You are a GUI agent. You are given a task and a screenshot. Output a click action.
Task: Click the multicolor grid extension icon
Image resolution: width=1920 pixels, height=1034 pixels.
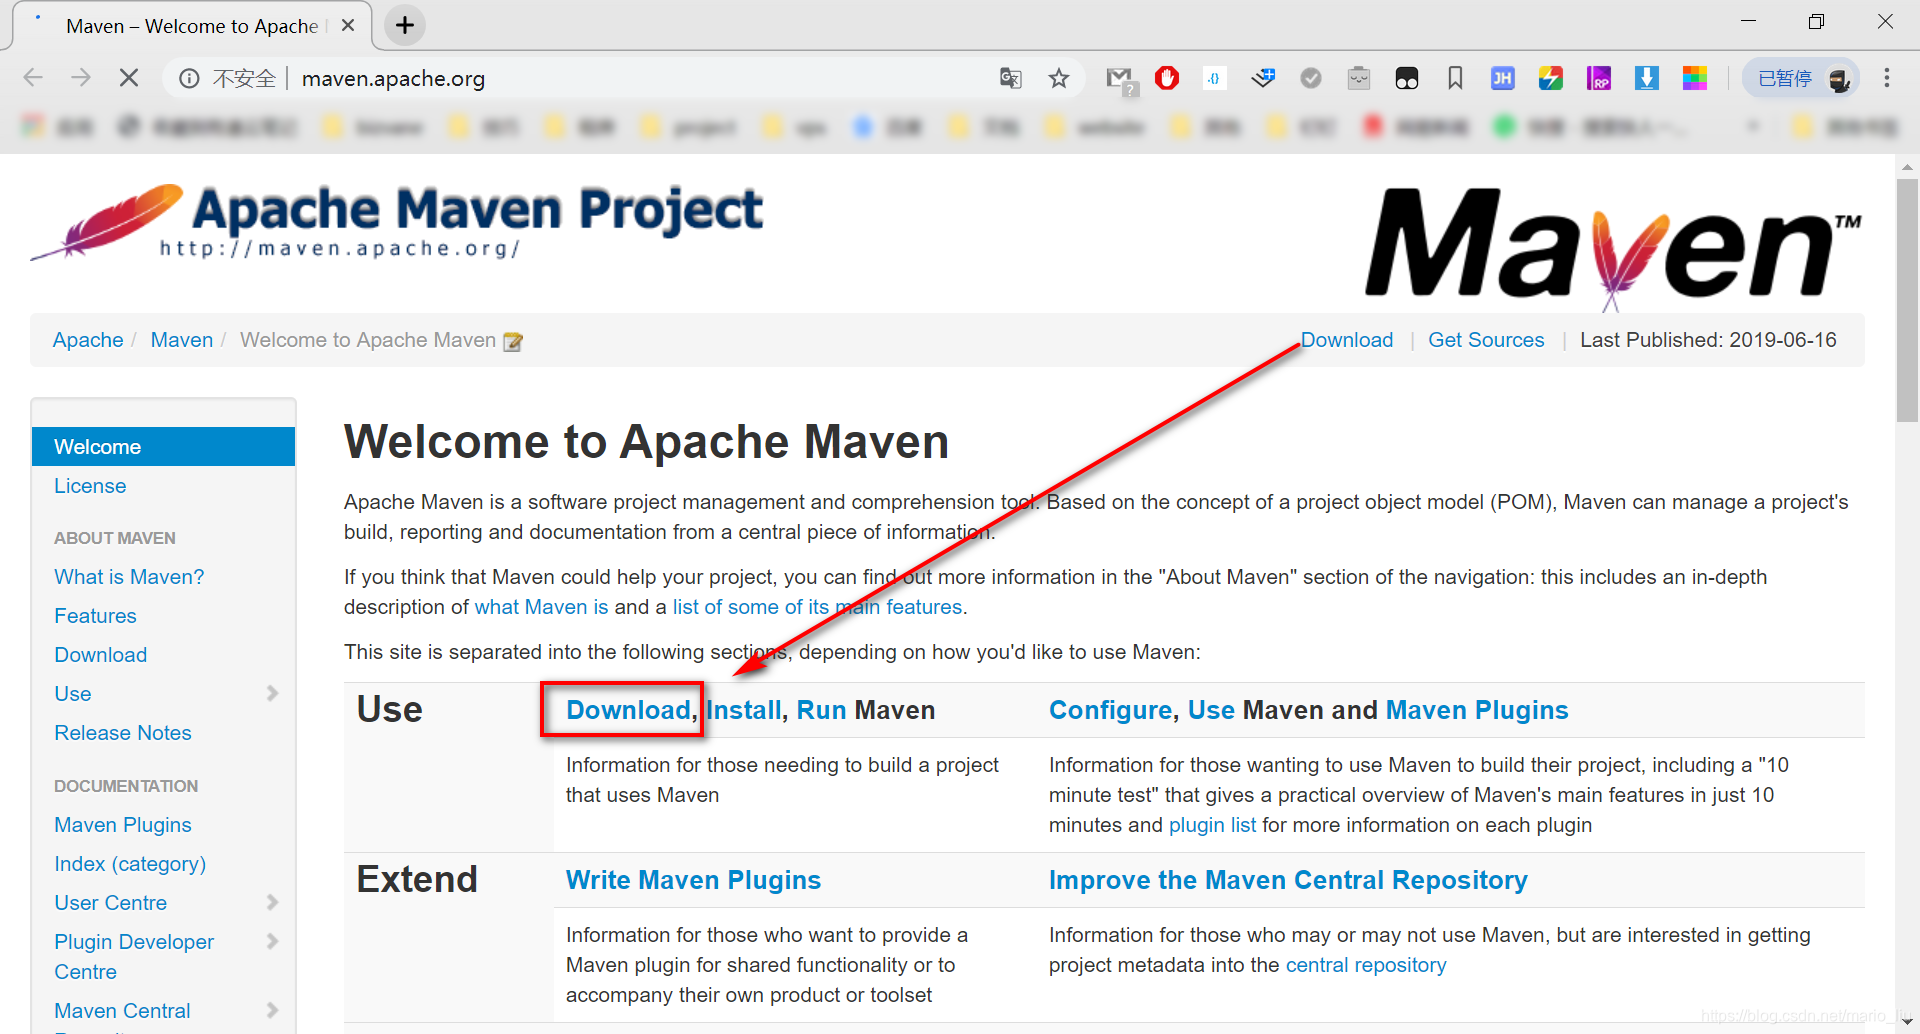(1695, 78)
